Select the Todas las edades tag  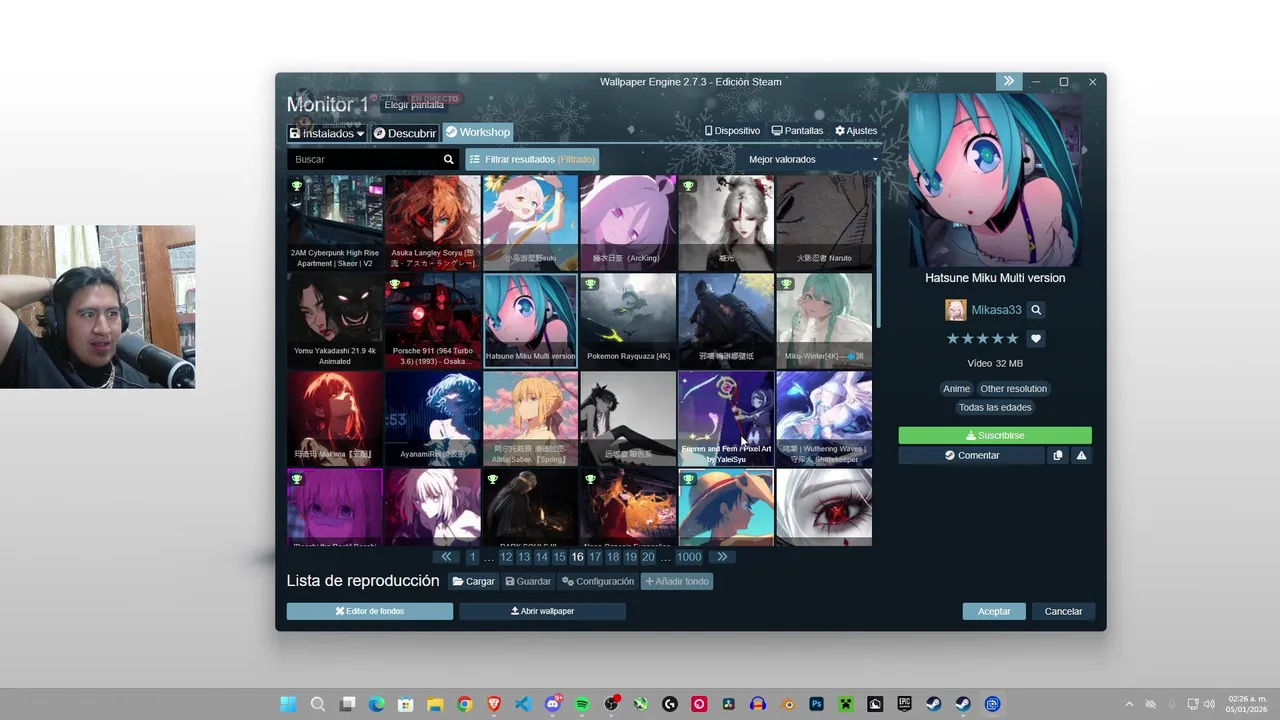[x=995, y=408]
